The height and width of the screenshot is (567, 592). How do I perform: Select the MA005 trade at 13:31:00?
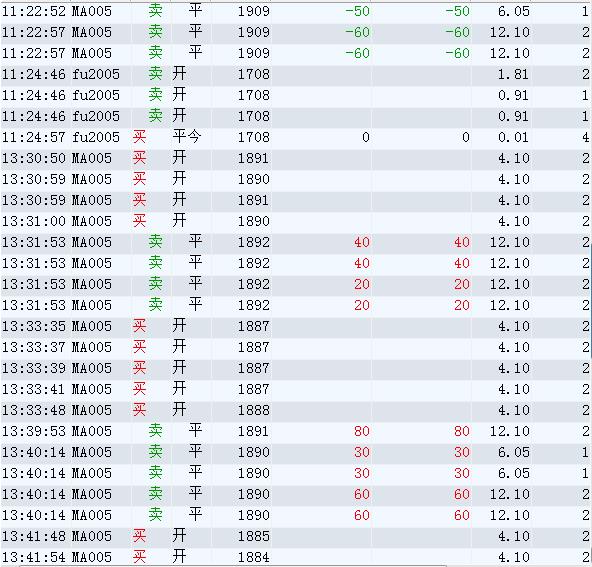pyautogui.click(x=296, y=221)
